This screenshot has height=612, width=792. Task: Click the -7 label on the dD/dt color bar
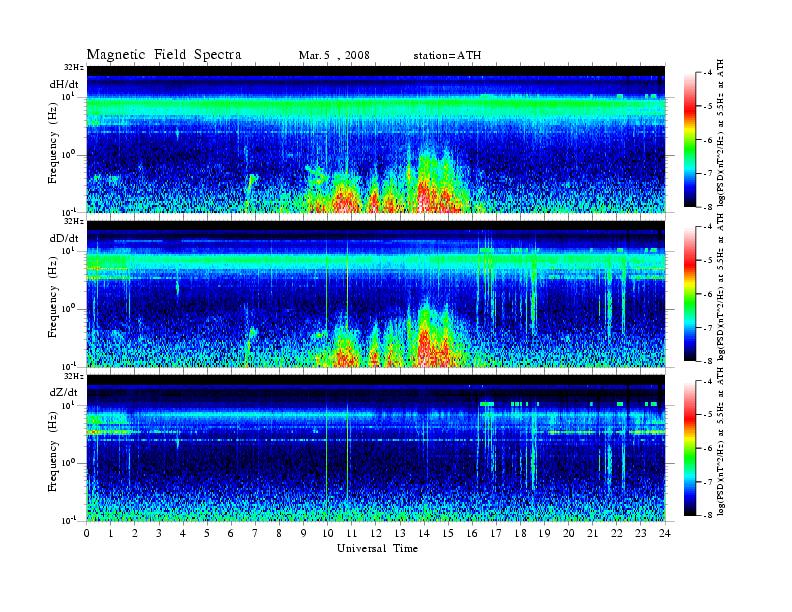708,328
